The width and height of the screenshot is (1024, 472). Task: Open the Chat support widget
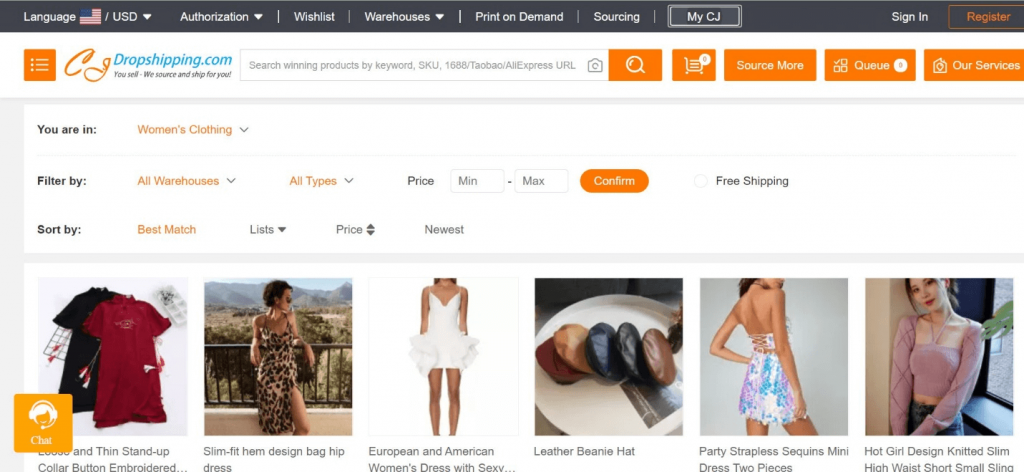pyautogui.click(x=43, y=423)
